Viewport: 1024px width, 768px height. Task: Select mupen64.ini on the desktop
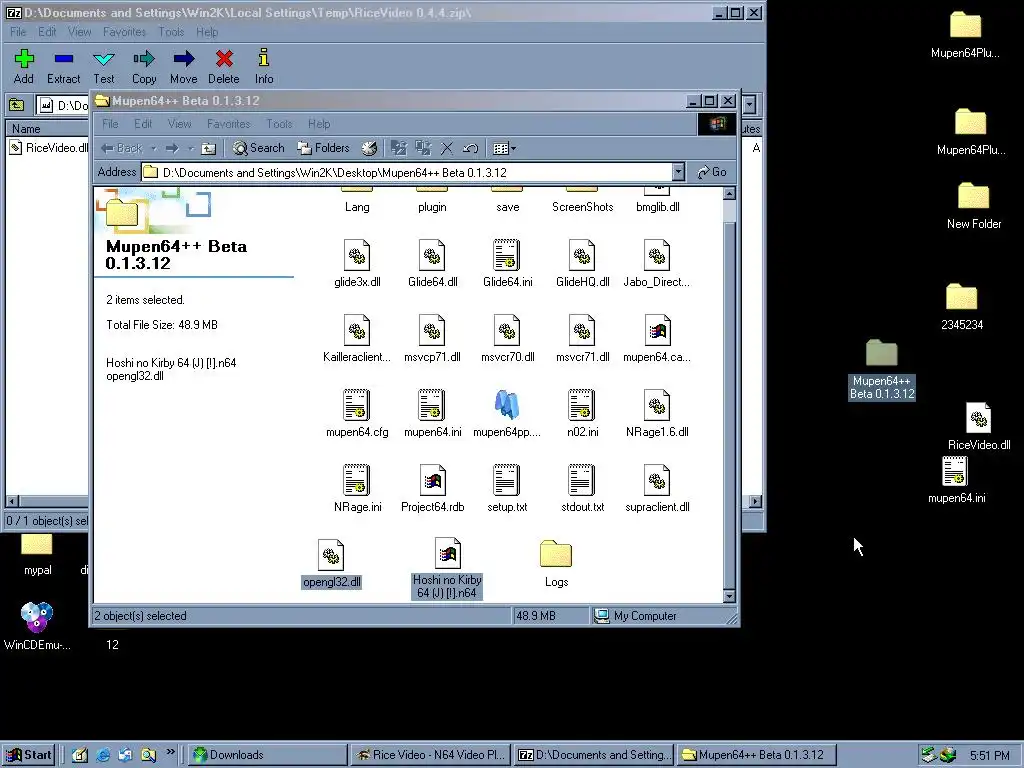(956, 480)
